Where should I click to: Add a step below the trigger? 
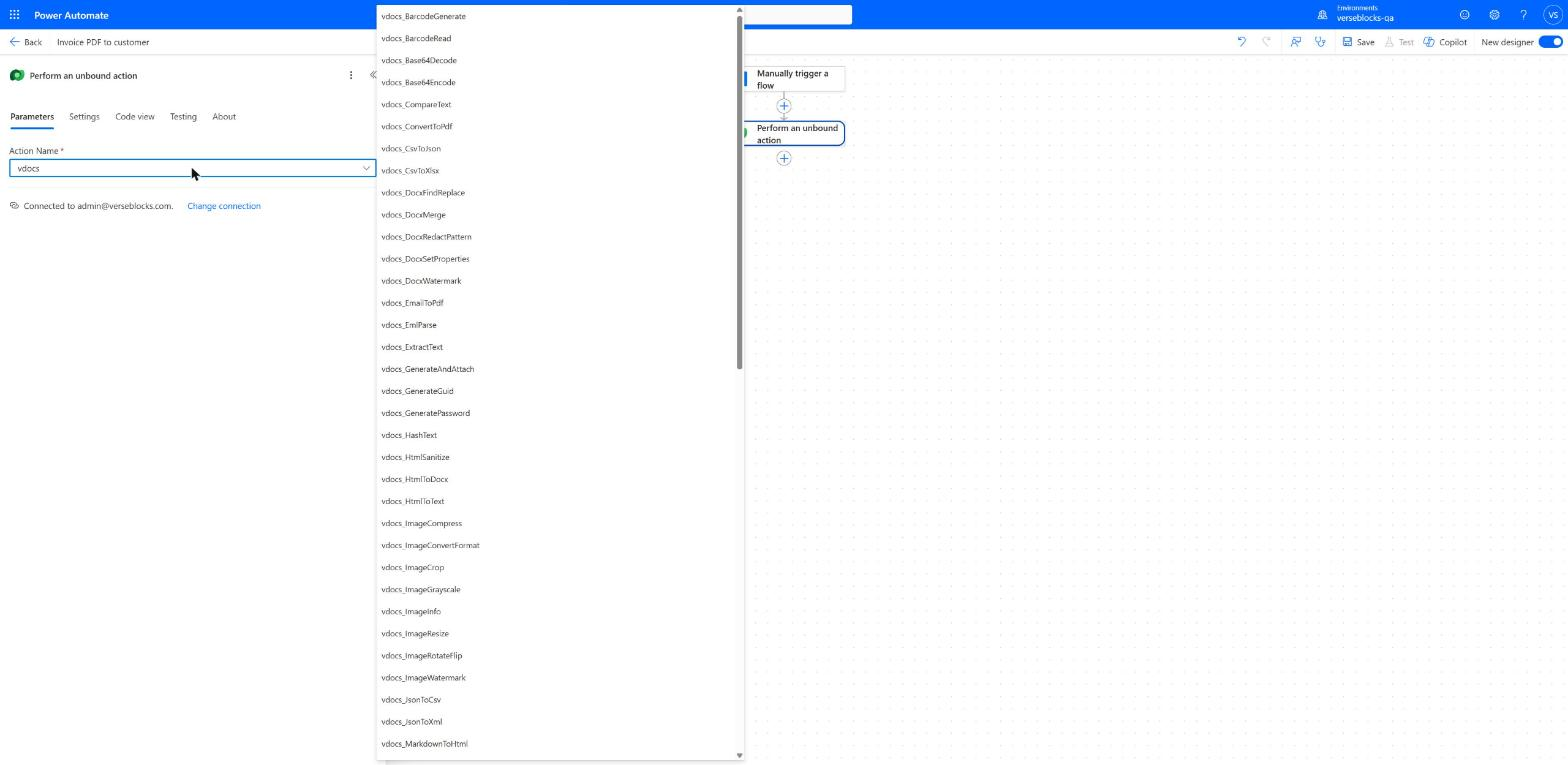[x=784, y=106]
